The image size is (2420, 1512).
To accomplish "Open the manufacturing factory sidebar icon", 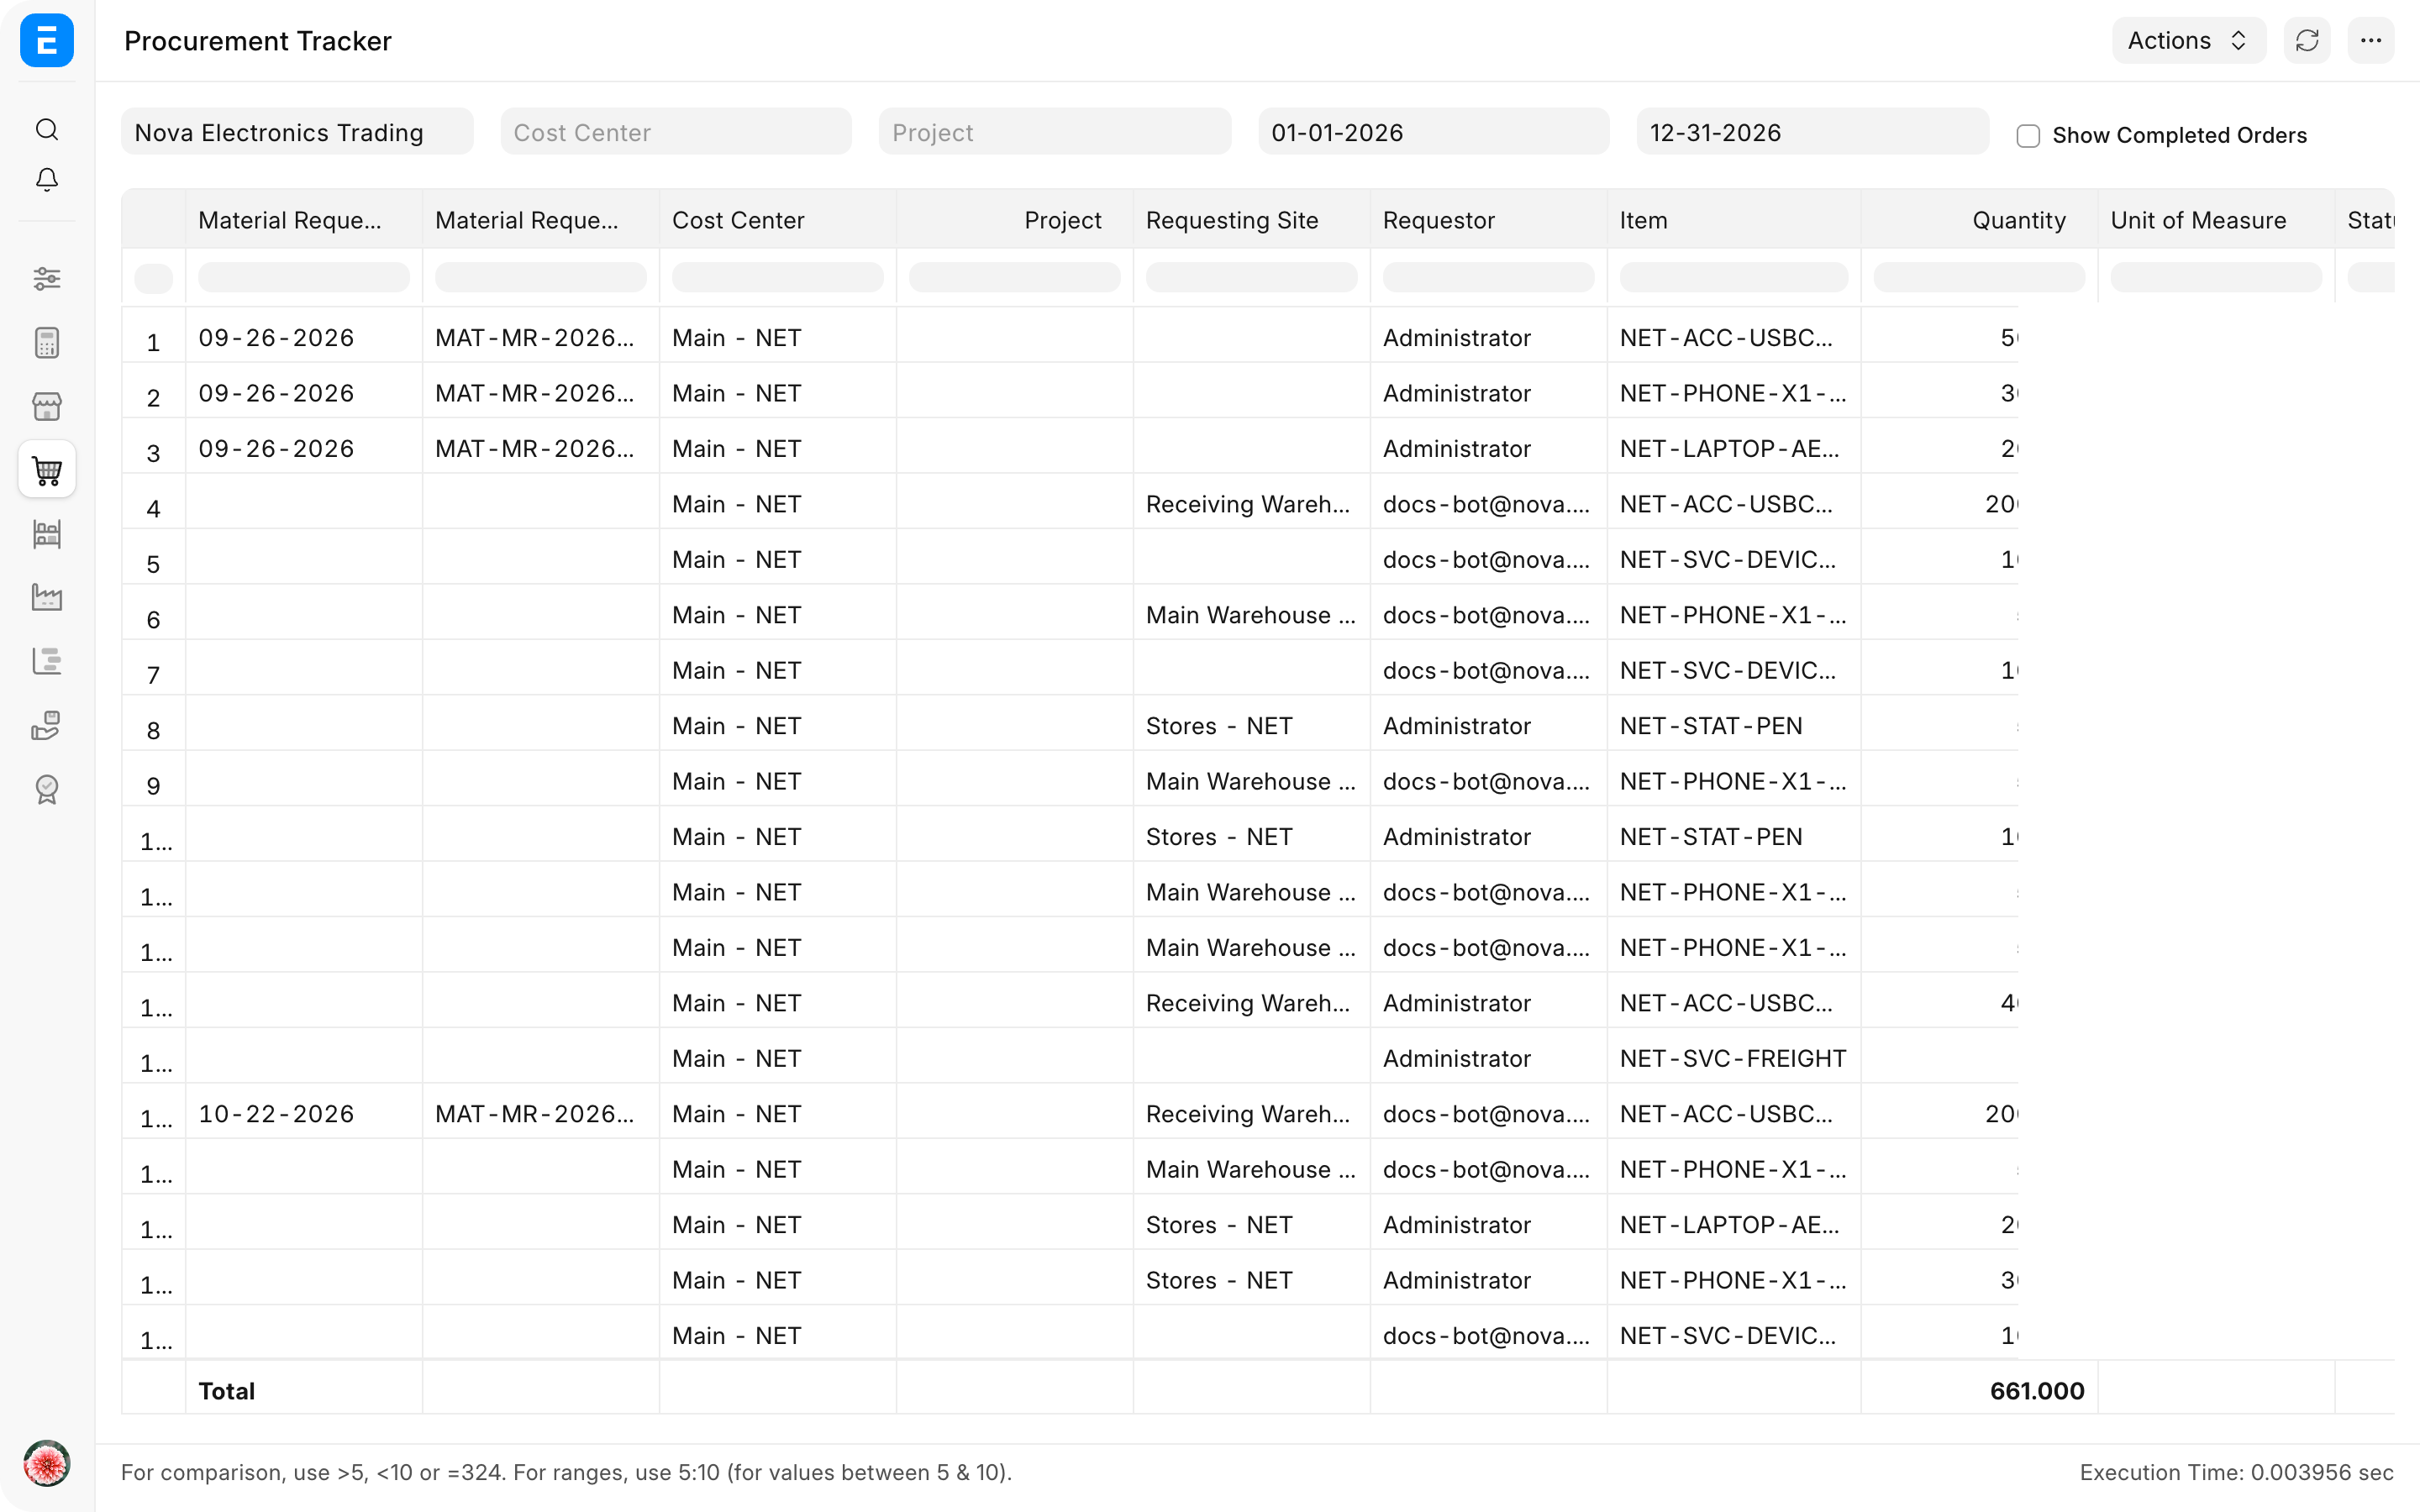I will pos(47,597).
